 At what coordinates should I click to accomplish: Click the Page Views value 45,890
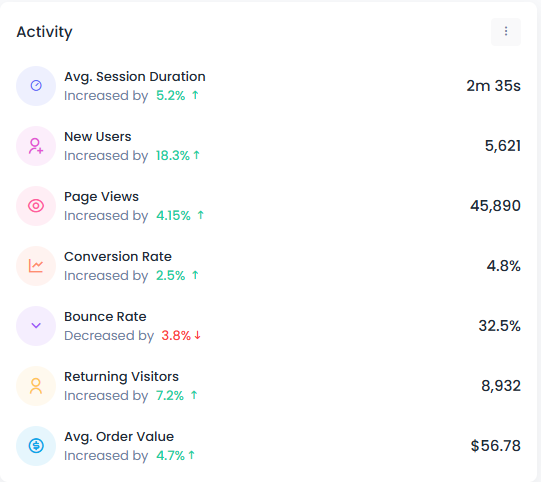[x=495, y=206]
